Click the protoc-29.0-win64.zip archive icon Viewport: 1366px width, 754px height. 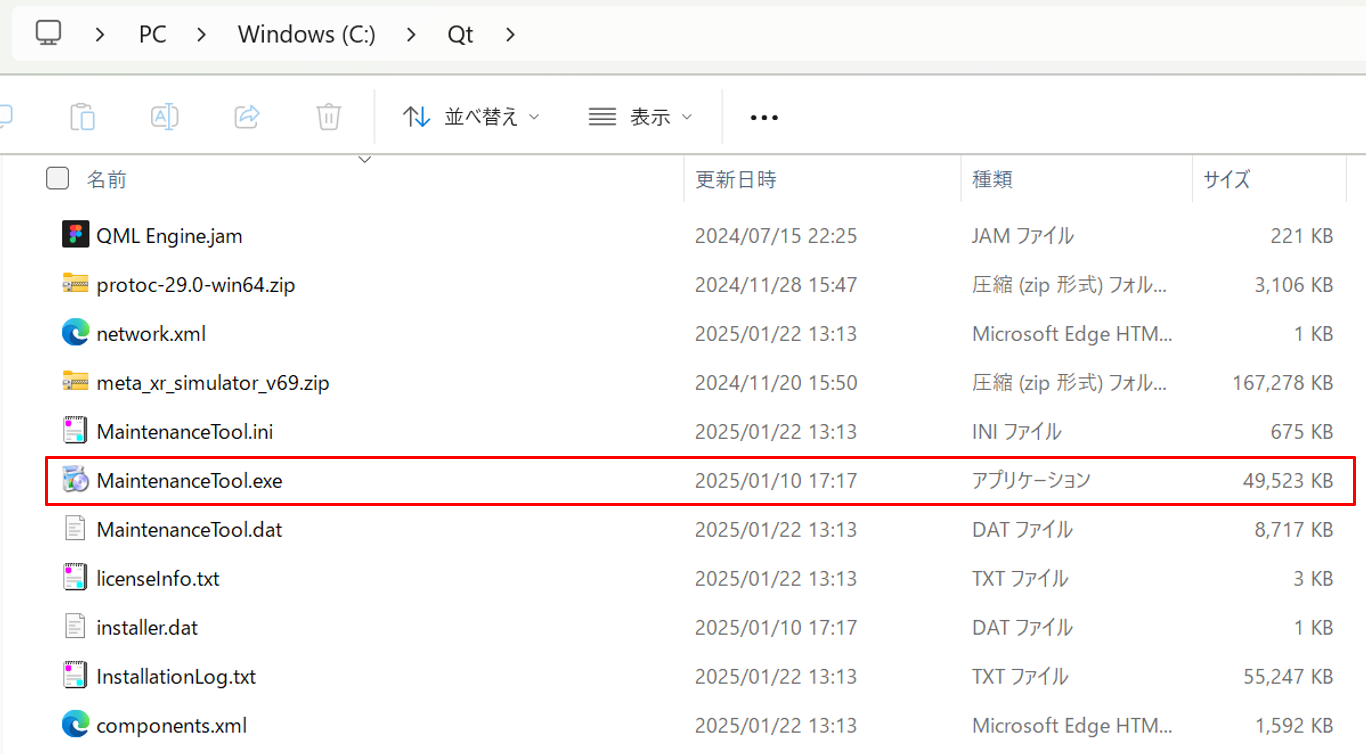pyautogui.click(x=76, y=284)
